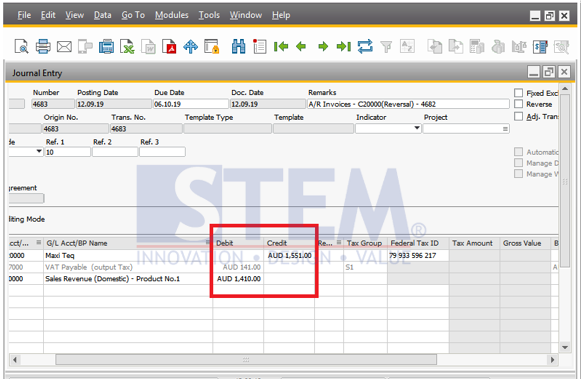
Task: Select the Sales Revenue (Domestic) row
Action: pos(112,279)
